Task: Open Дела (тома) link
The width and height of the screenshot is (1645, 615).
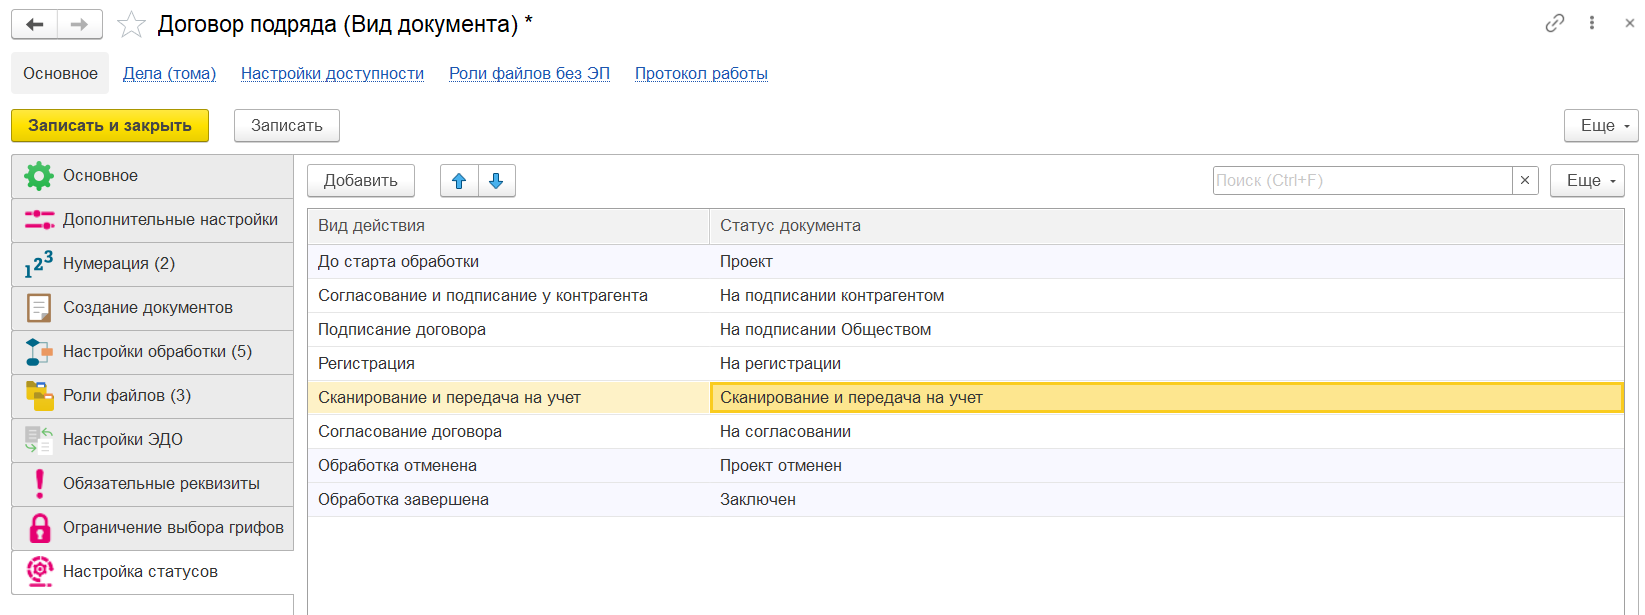Action: (169, 74)
